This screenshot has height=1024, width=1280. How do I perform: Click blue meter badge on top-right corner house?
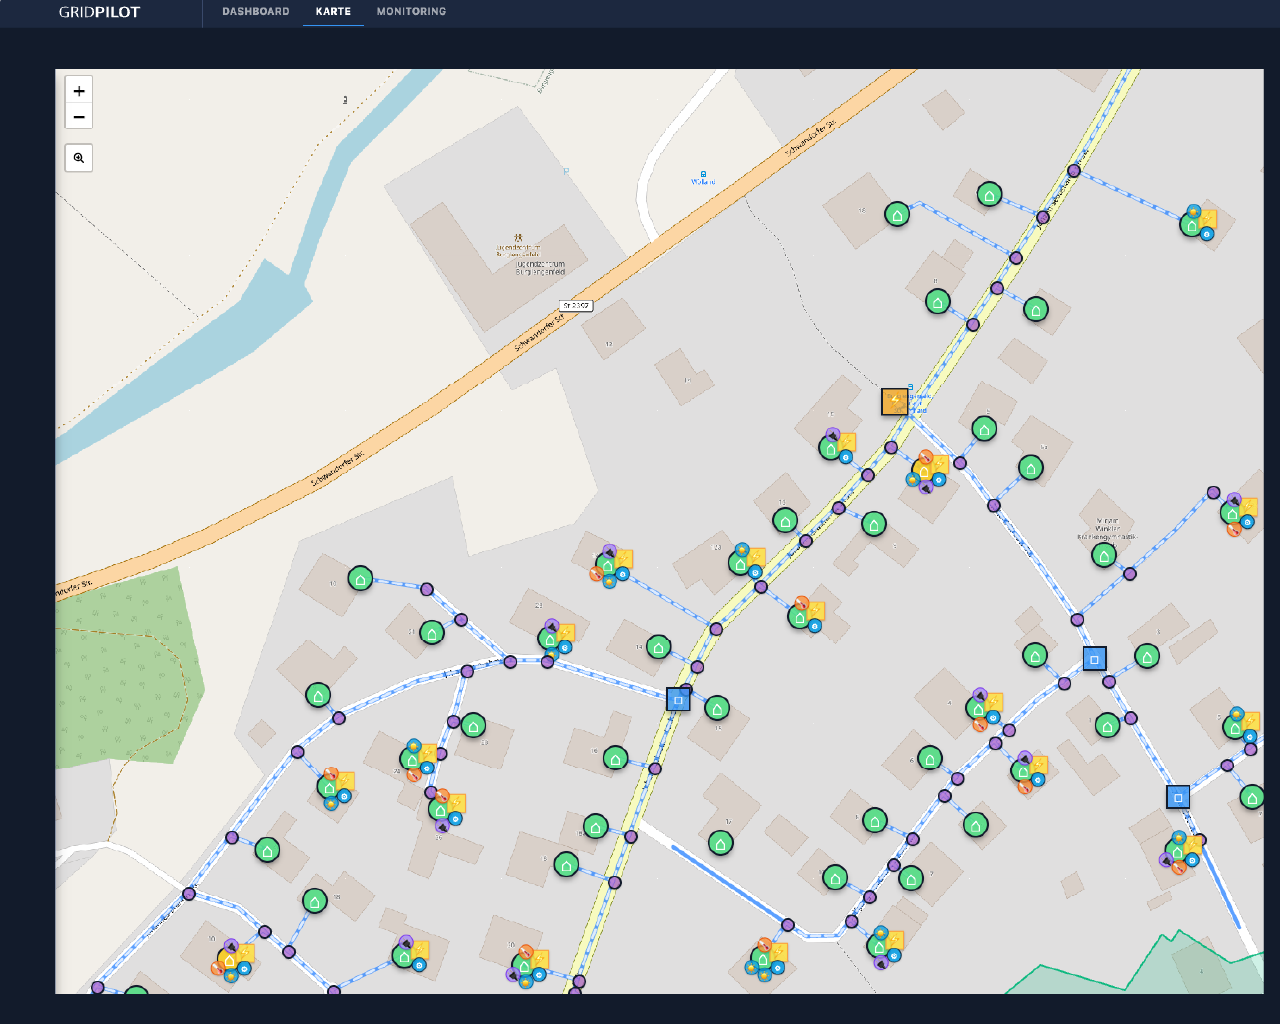(x=1206, y=234)
